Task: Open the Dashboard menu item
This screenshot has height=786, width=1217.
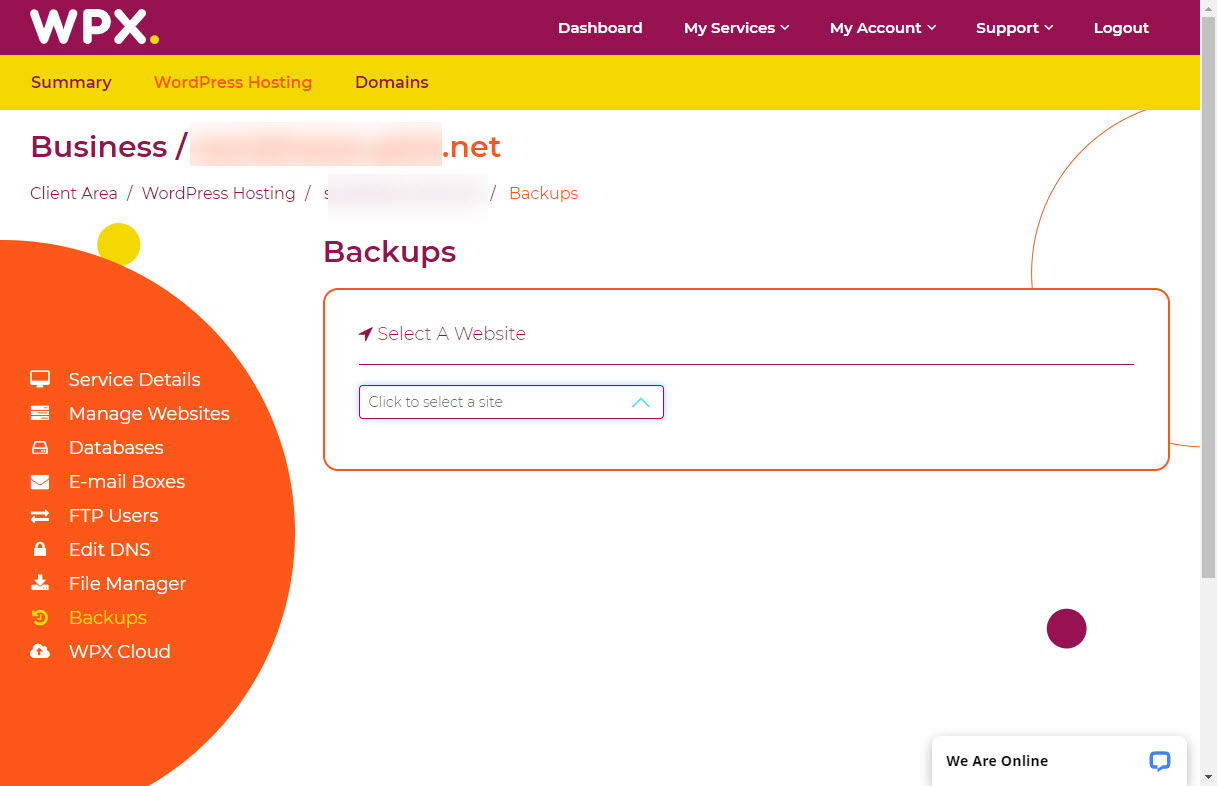Action: pyautogui.click(x=600, y=28)
